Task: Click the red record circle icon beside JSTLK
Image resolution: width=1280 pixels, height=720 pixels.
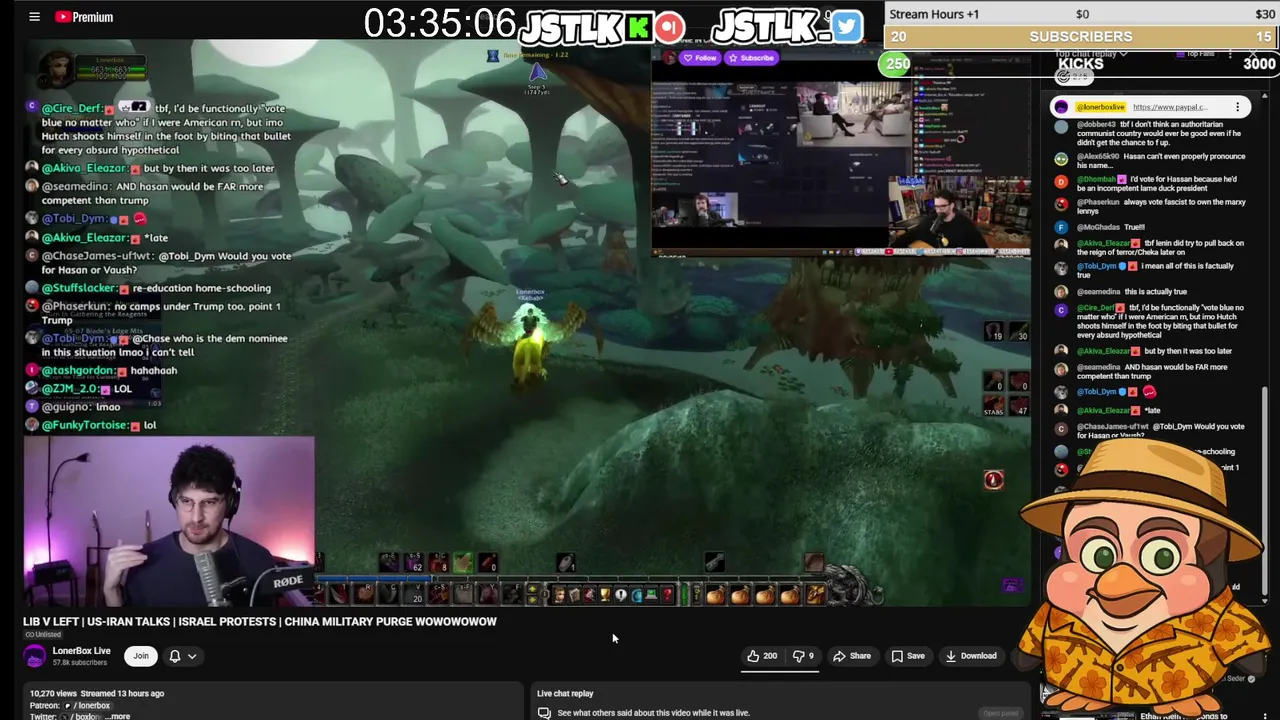Action: click(669, 27)
